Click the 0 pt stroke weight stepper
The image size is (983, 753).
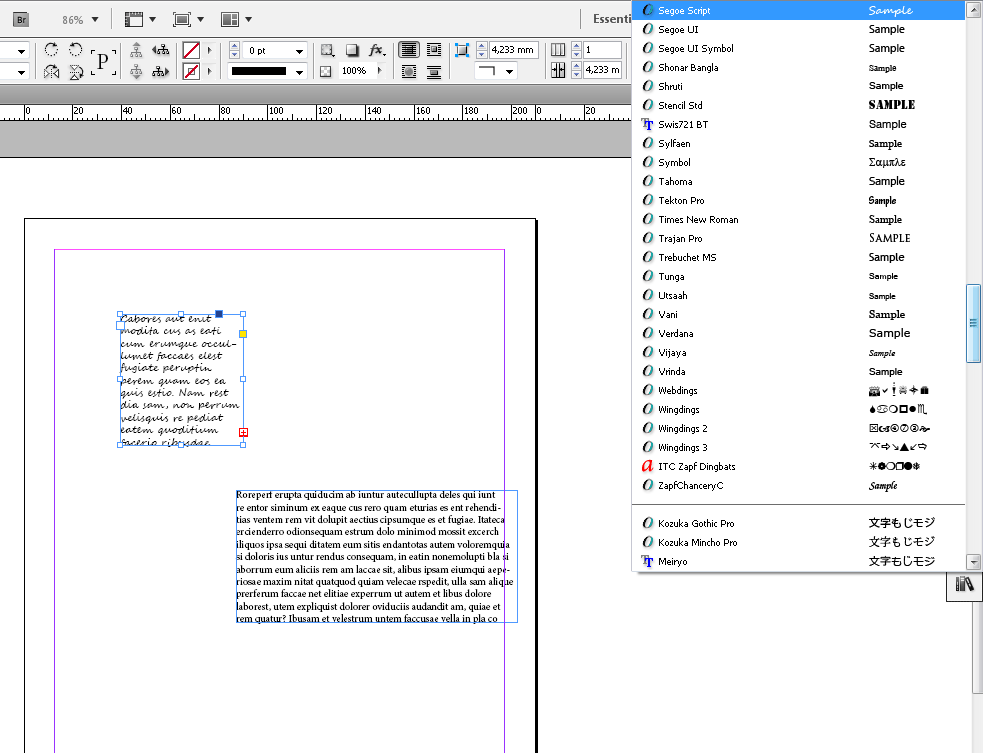[234, 50]
